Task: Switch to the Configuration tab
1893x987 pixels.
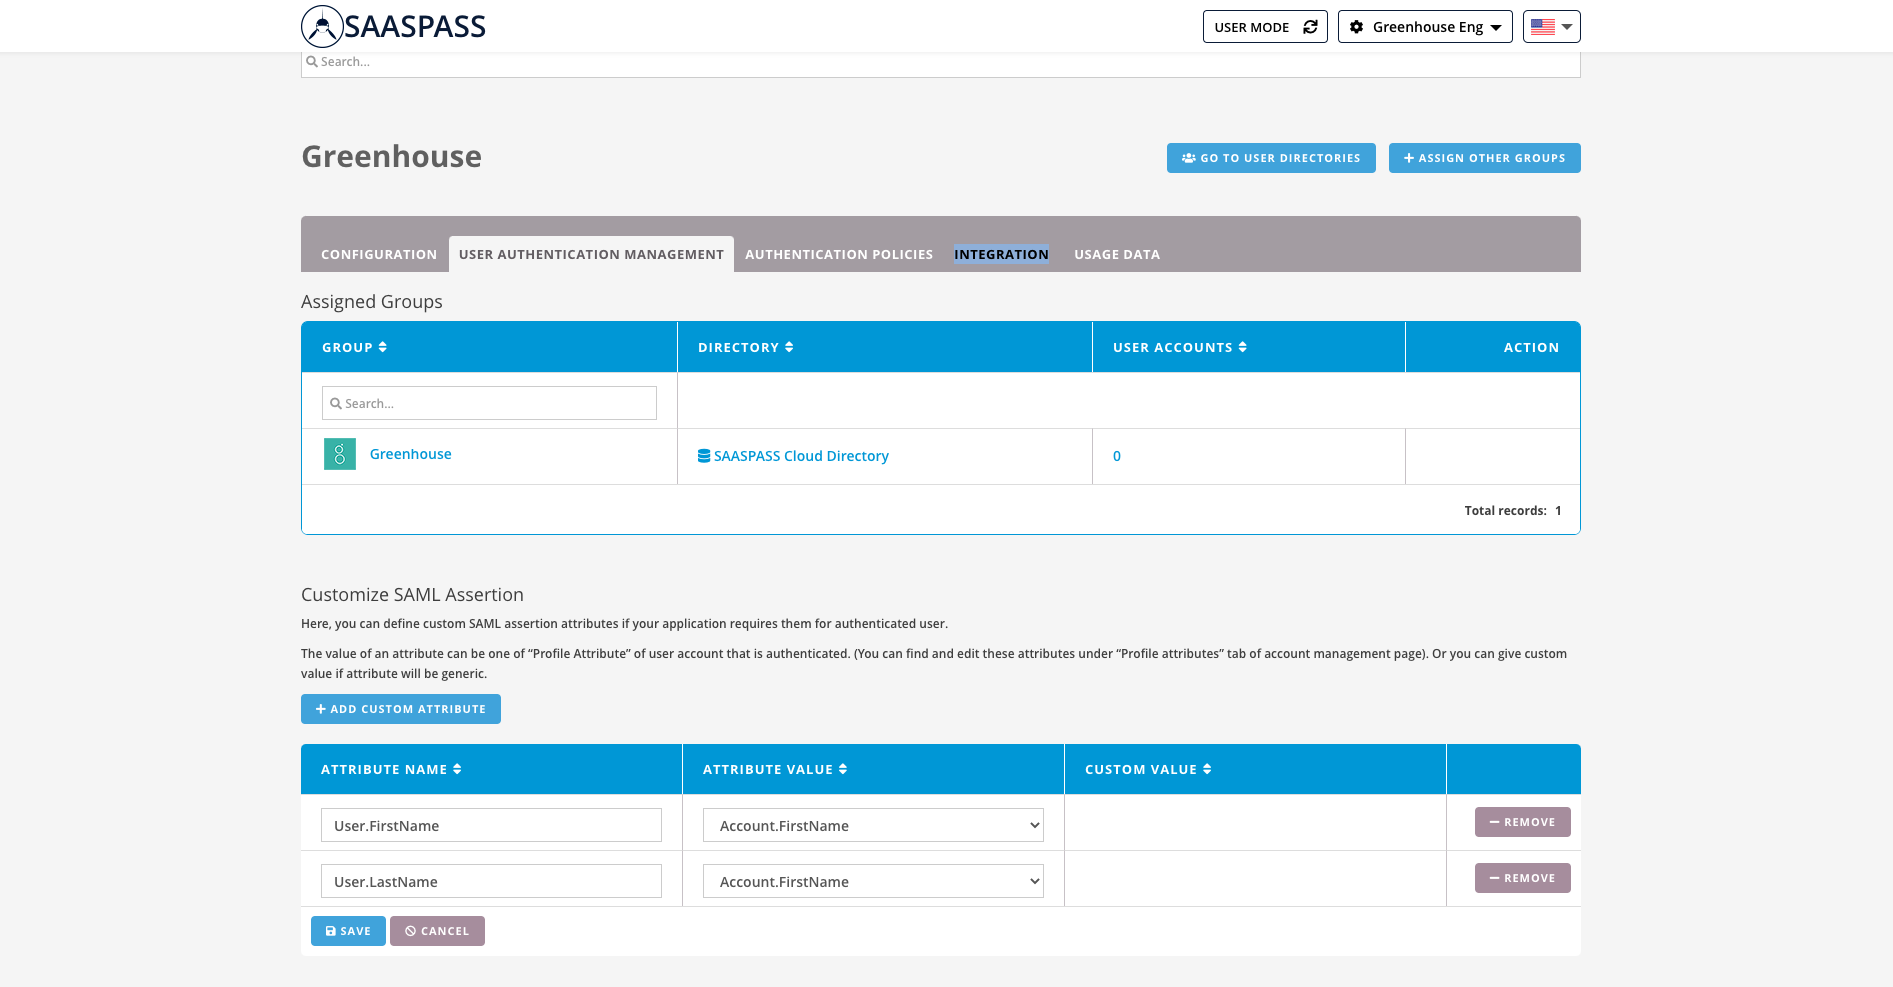Action: coord(378,255)
